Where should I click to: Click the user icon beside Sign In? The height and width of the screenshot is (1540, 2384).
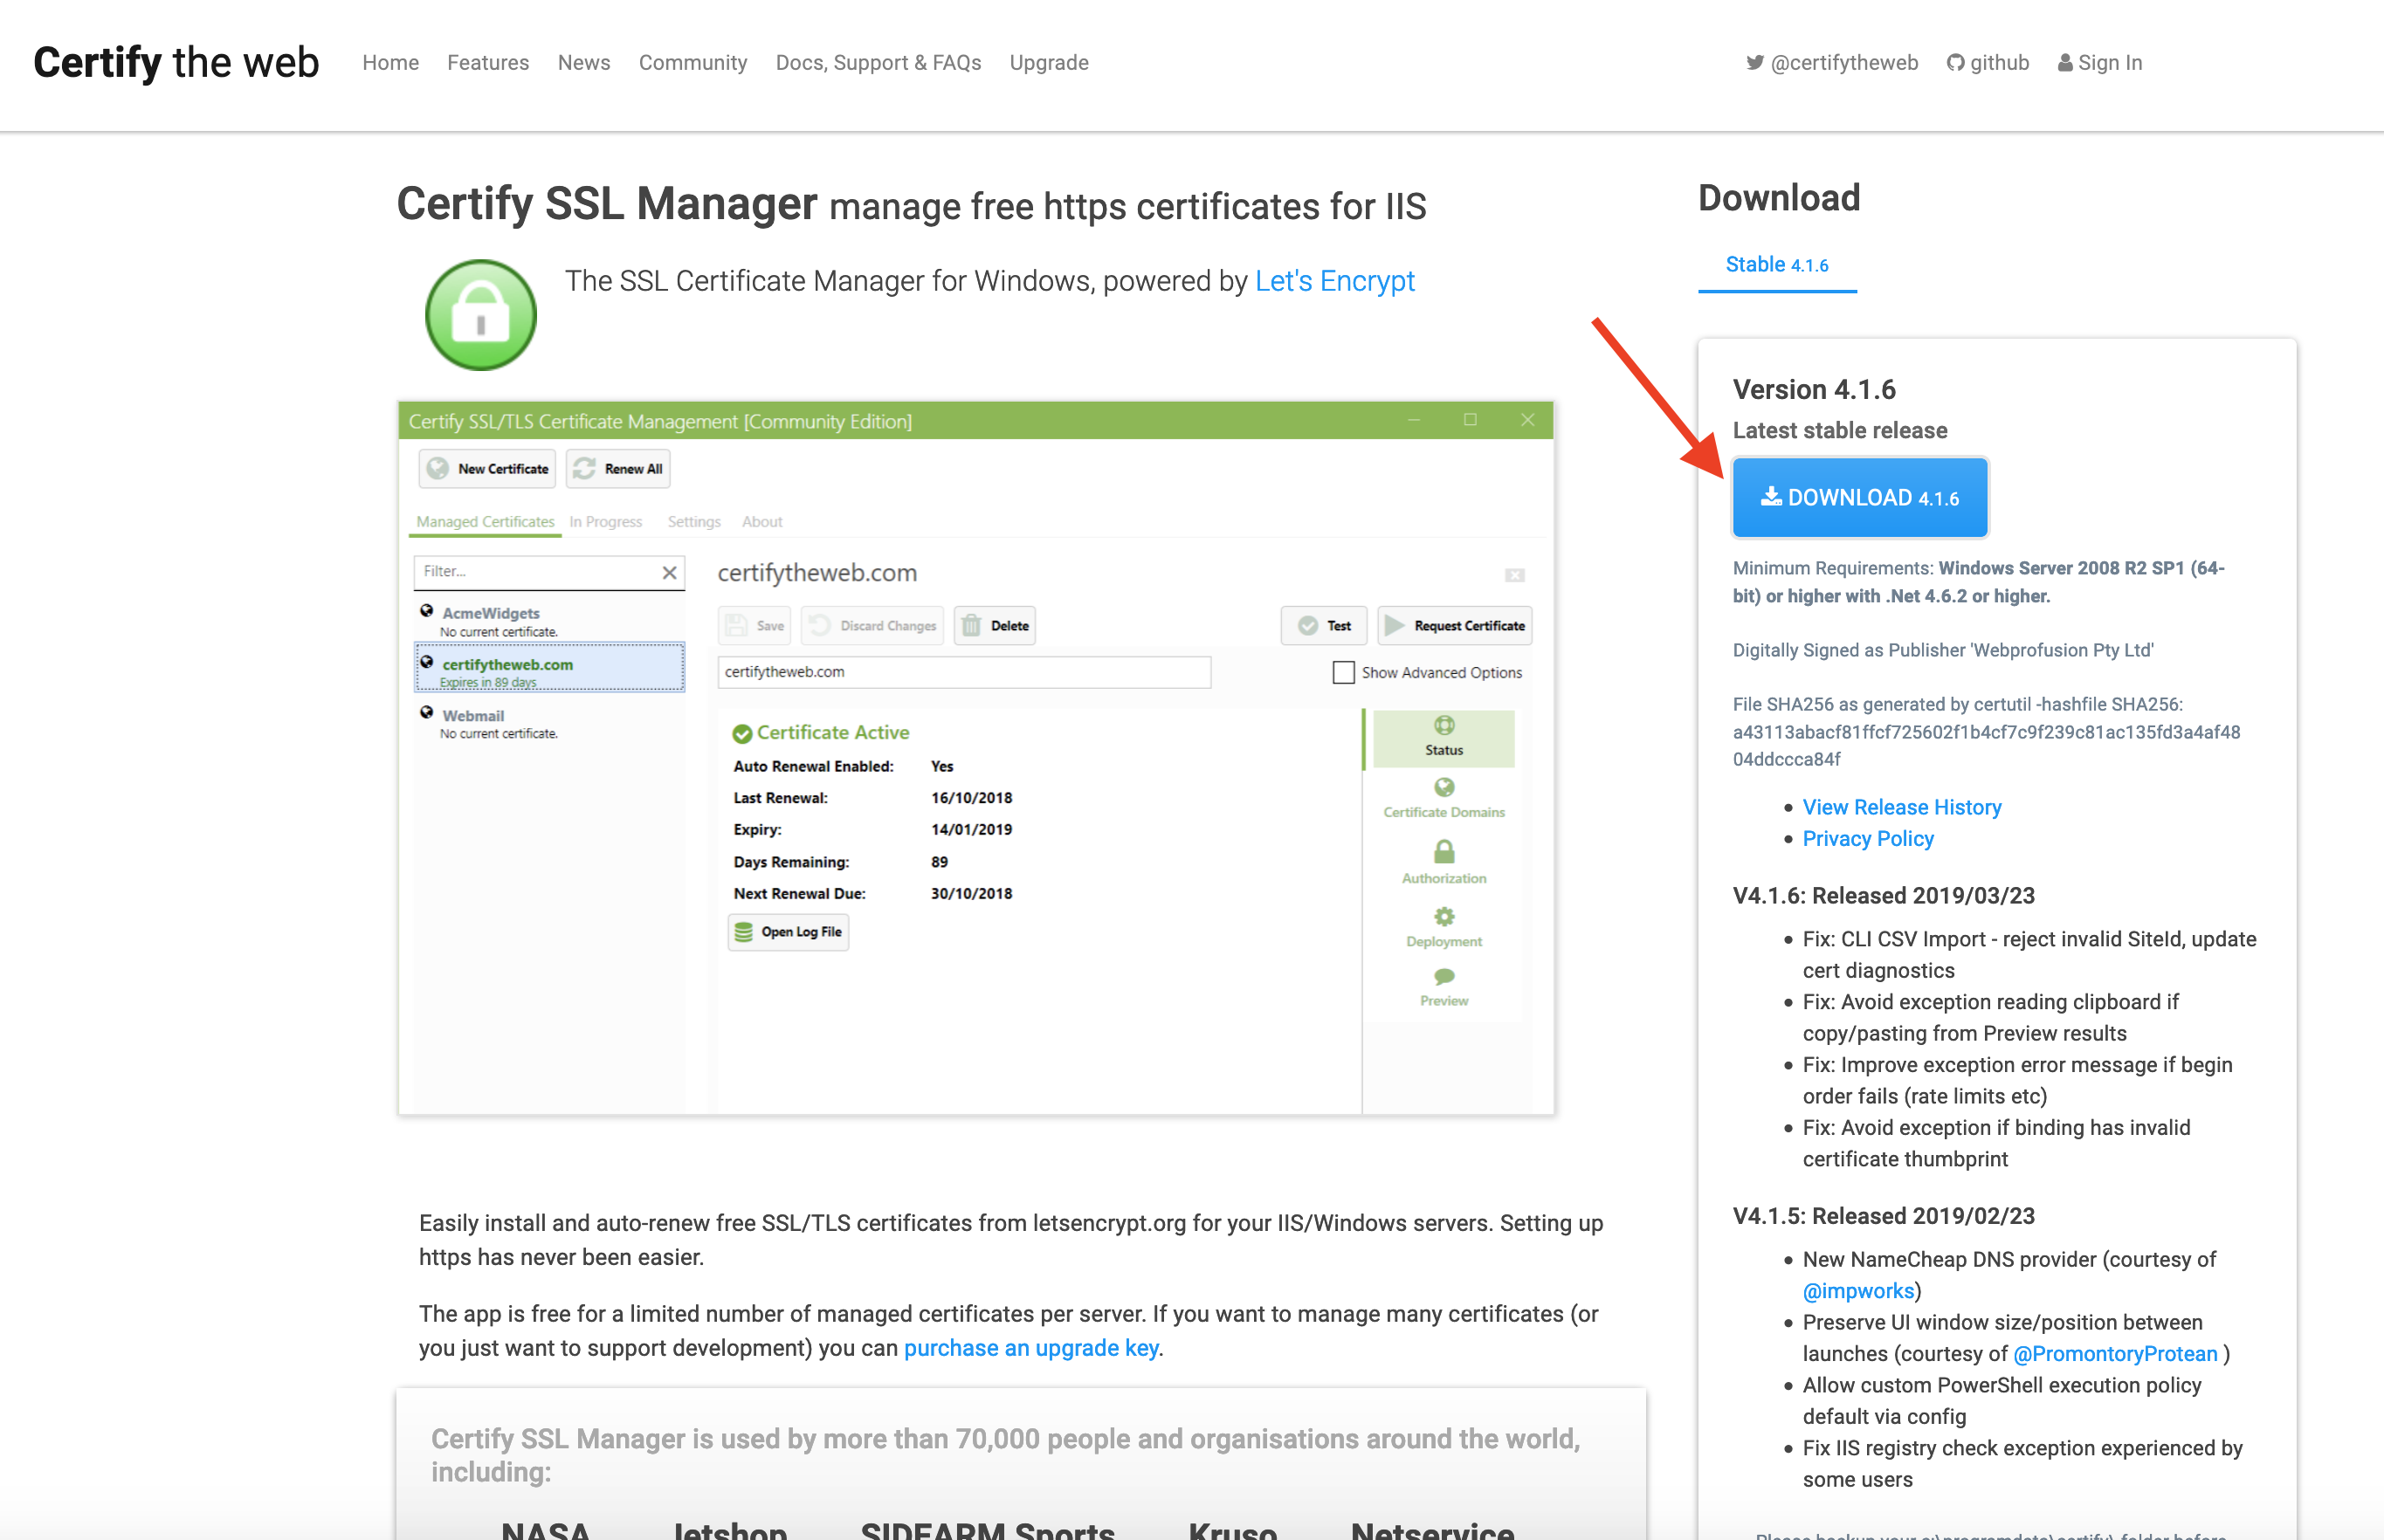(2065, 62)
